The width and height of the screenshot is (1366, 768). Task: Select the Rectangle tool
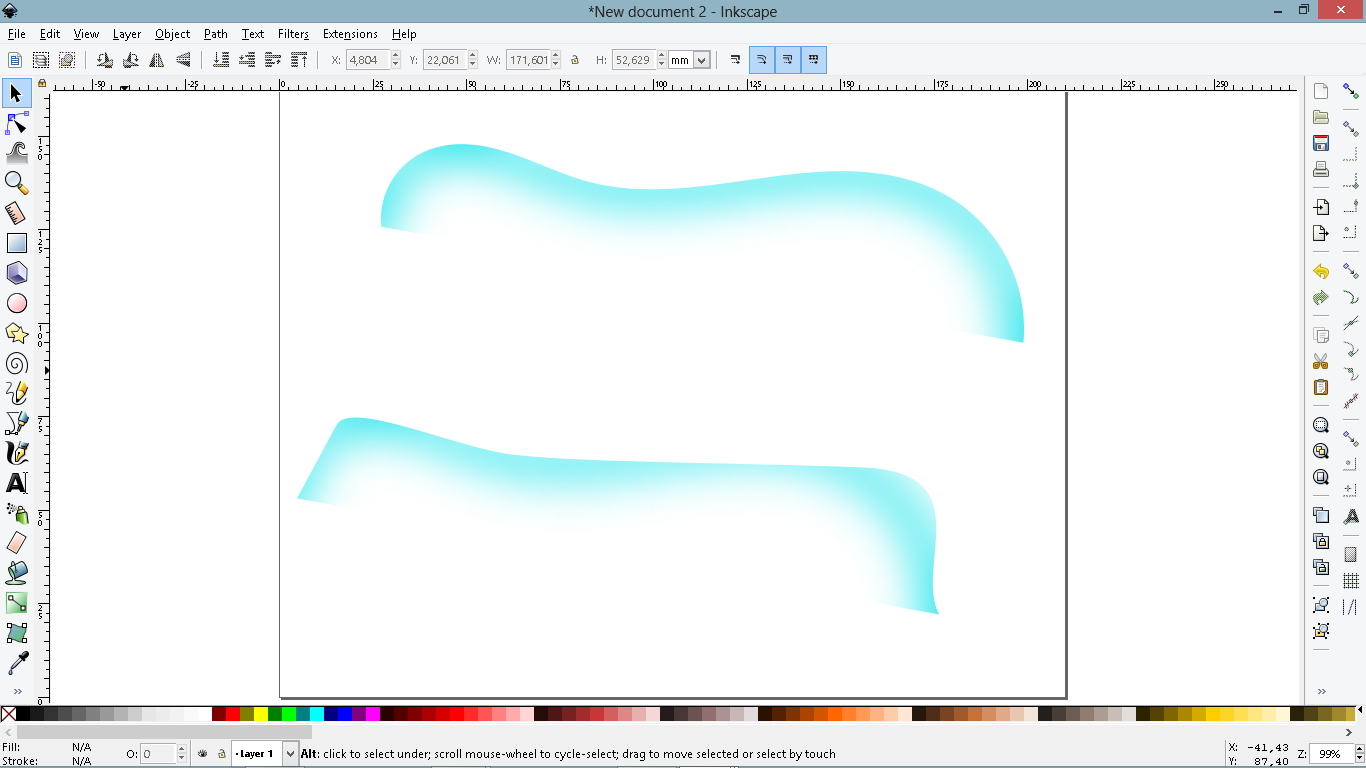click(16, 243)
